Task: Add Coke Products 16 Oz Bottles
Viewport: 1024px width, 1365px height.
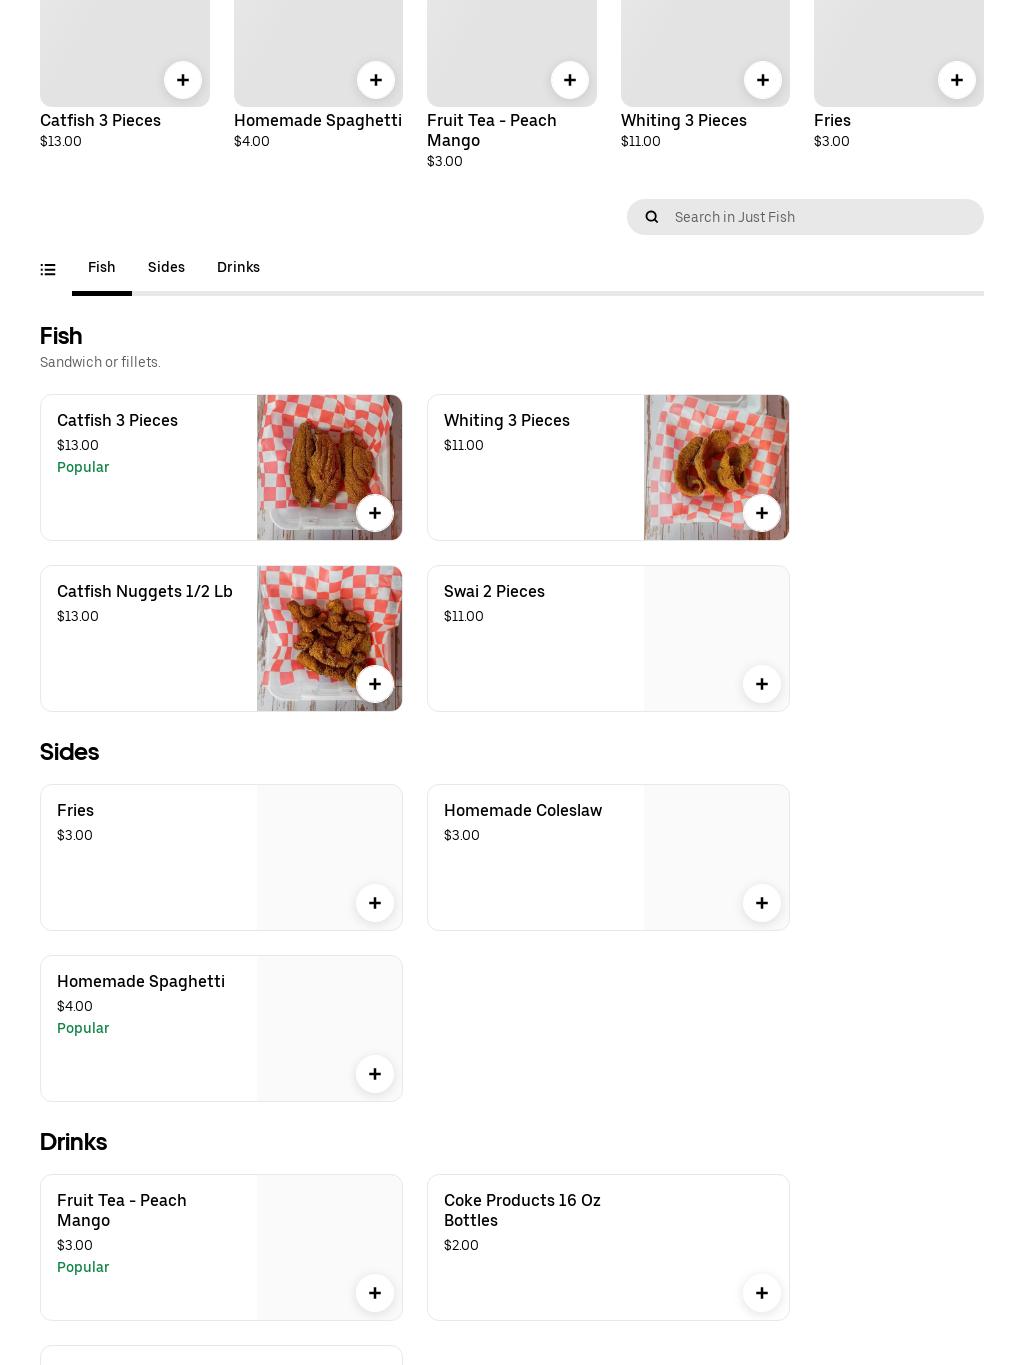Action: tap(762, 1292)
